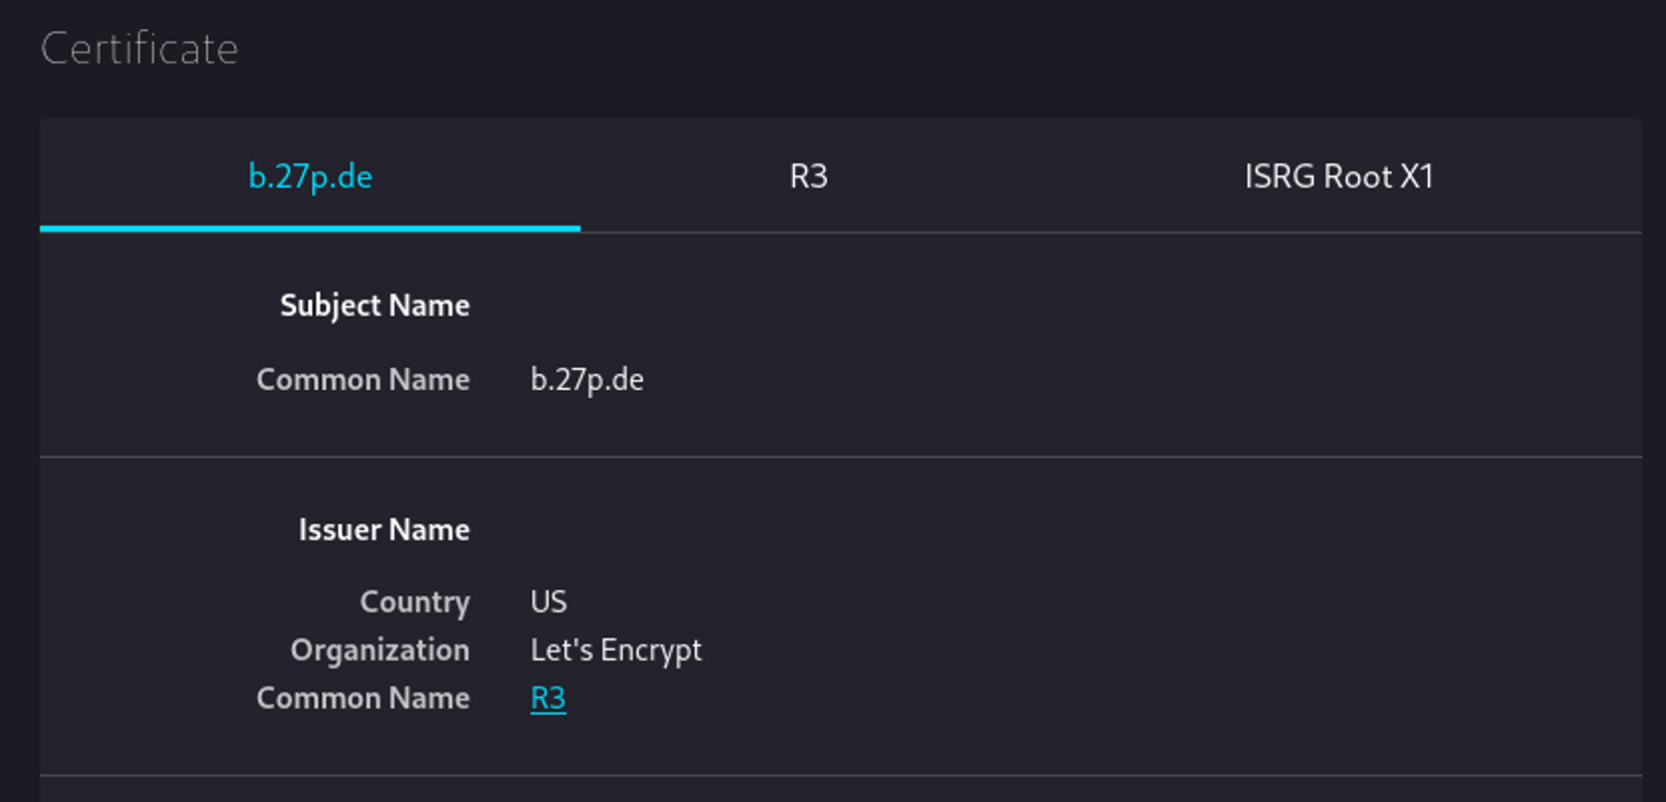Click the divider line below the Issuer section
Viewport: 1666px width, 802px height.
click(x=840, y=775)
